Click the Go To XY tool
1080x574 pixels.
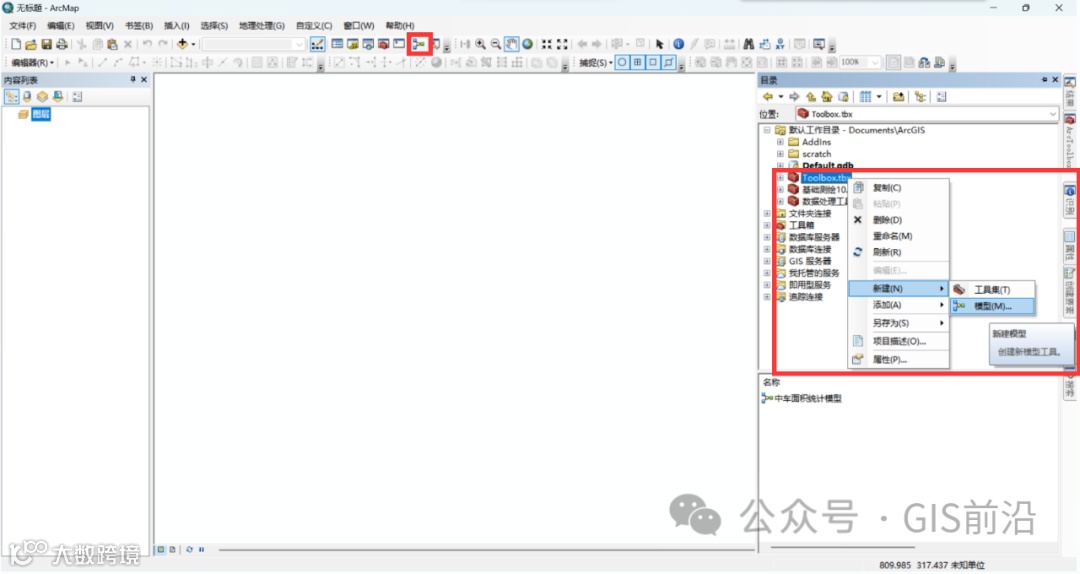pyautogui.click(x=780, y=44)
